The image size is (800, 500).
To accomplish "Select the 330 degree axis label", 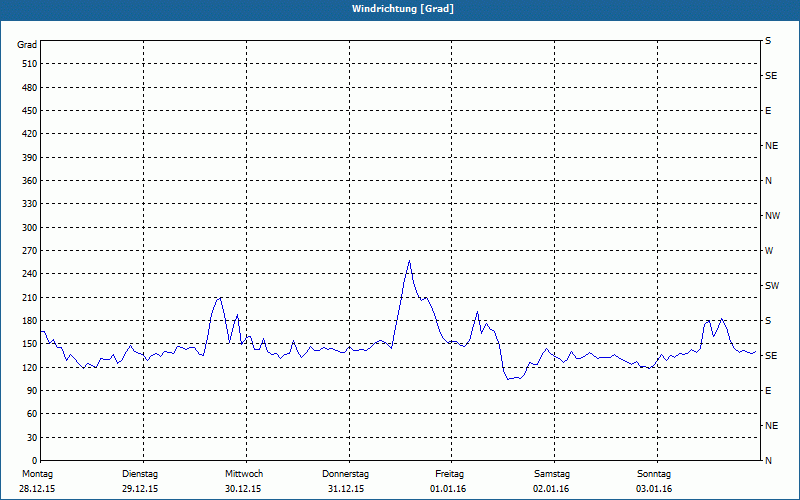I will pos(30,204).
